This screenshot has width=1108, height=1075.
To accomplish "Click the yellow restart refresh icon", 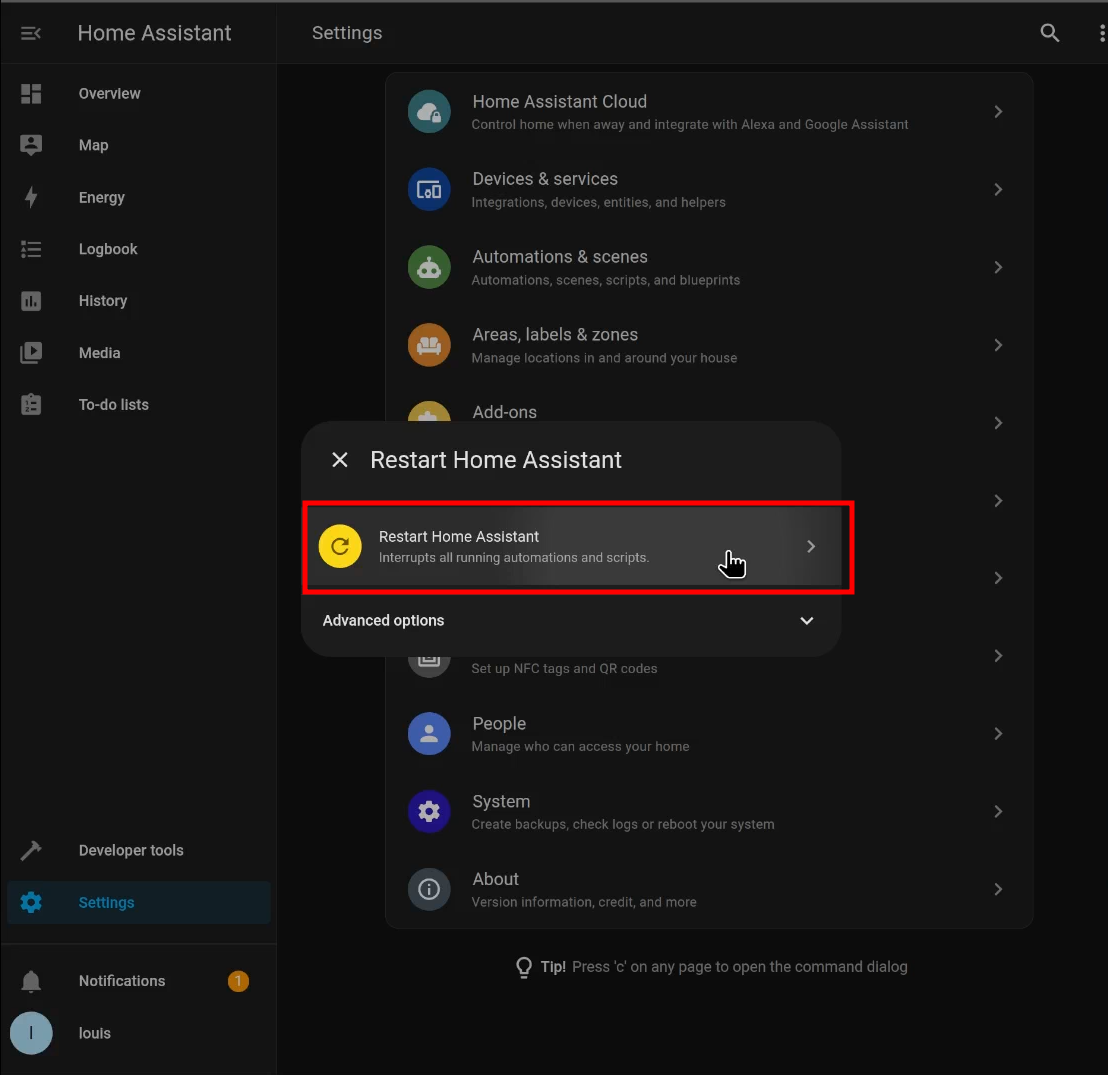I will tap(340, 546).
